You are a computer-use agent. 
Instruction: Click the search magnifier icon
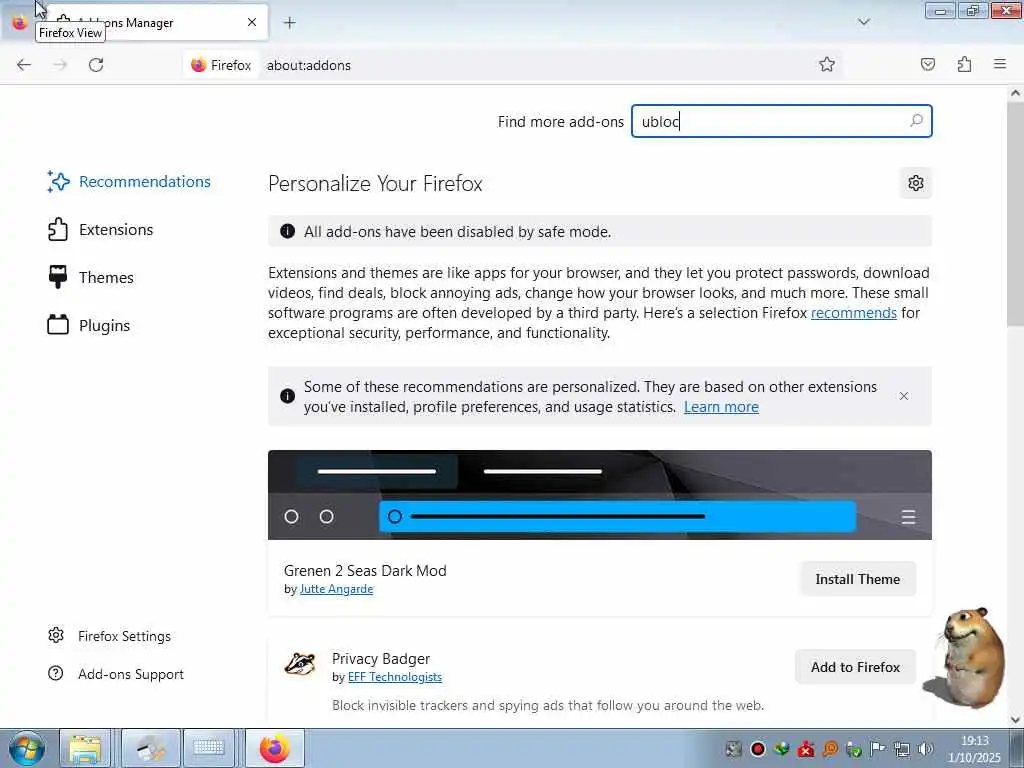coord(916,121)
